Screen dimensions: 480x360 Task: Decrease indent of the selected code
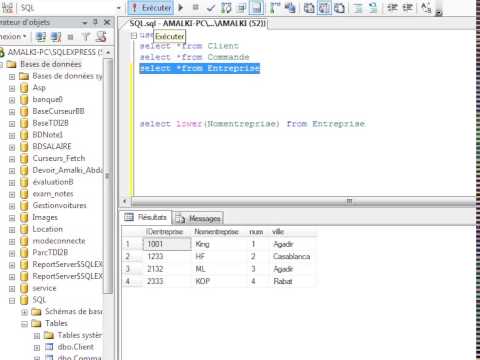393,7
